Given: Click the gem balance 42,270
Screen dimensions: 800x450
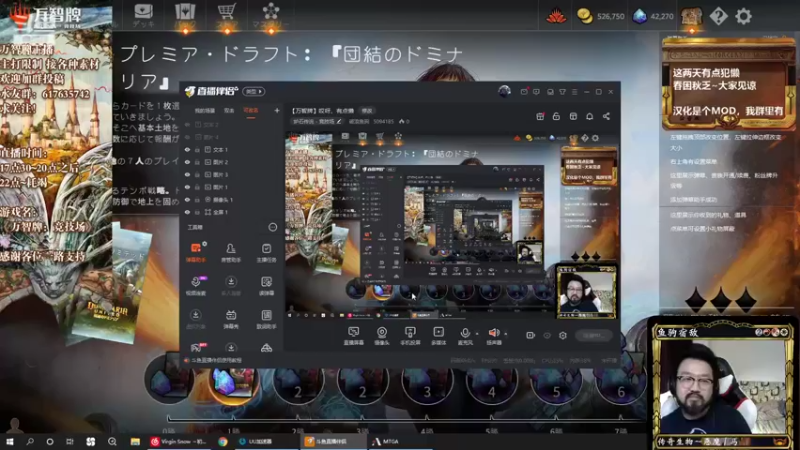Looking at the screenshot, I should coord(654,16).
